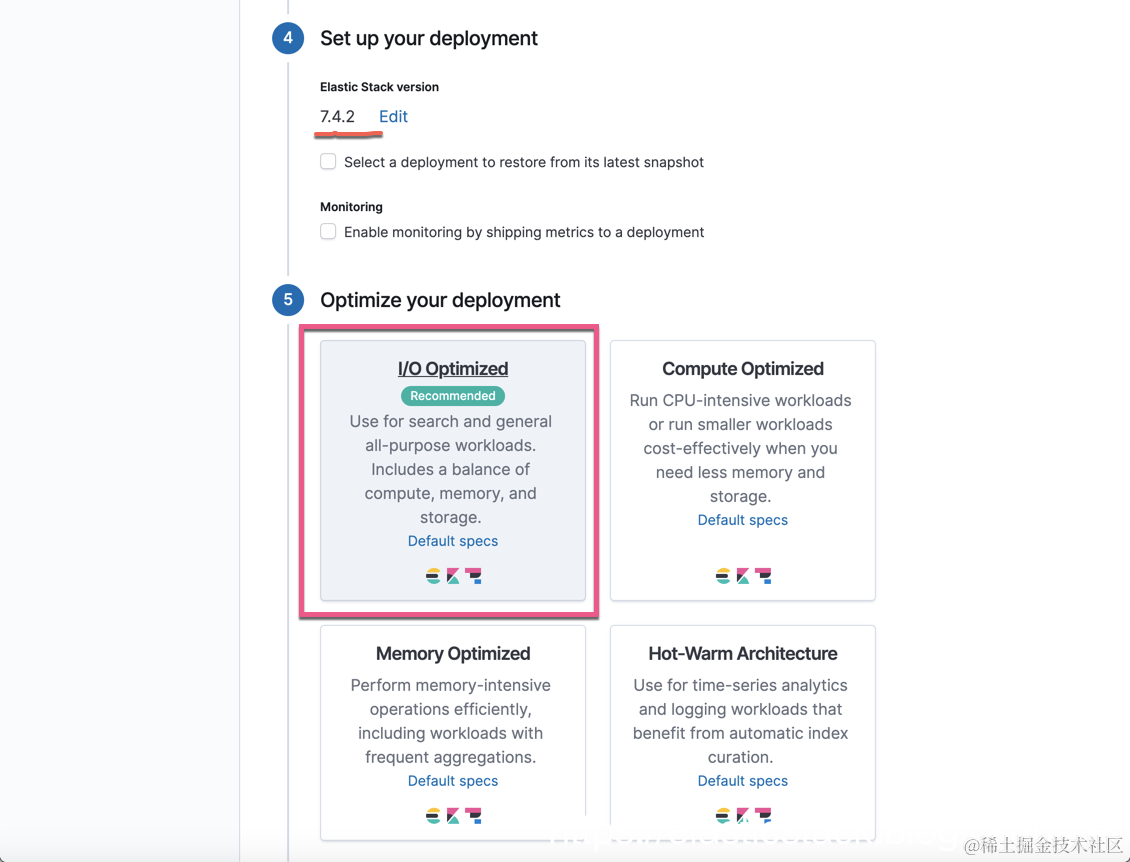Select the Memory Optimized card title
The height and width of the screenshot is (862, 1130).
[453, 653]
